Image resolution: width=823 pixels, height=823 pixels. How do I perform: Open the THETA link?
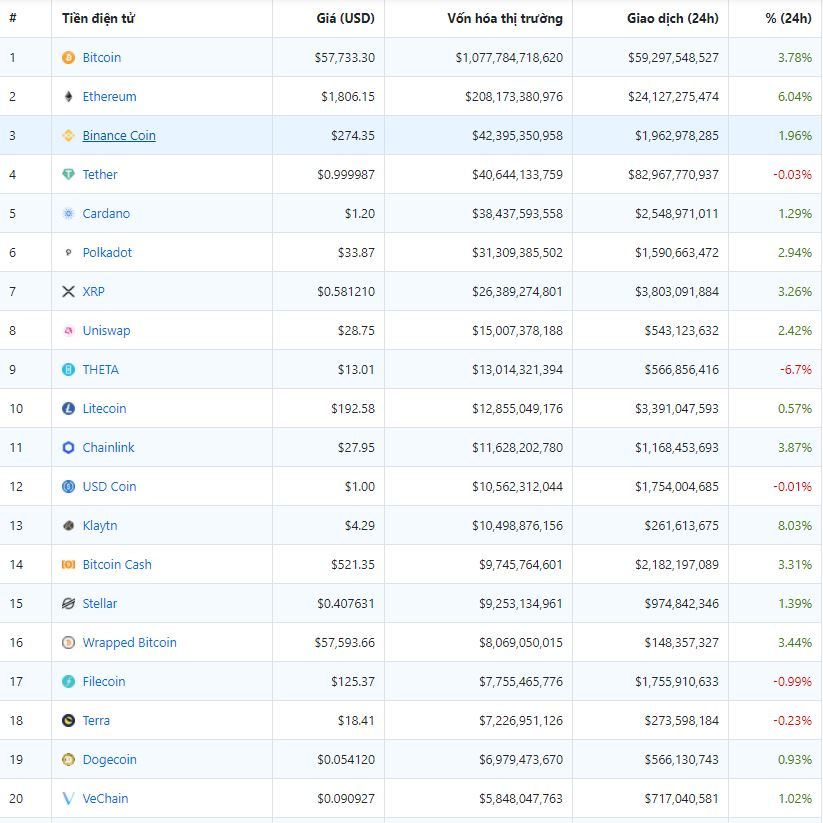pyautogui.click(x=101, y=370)
